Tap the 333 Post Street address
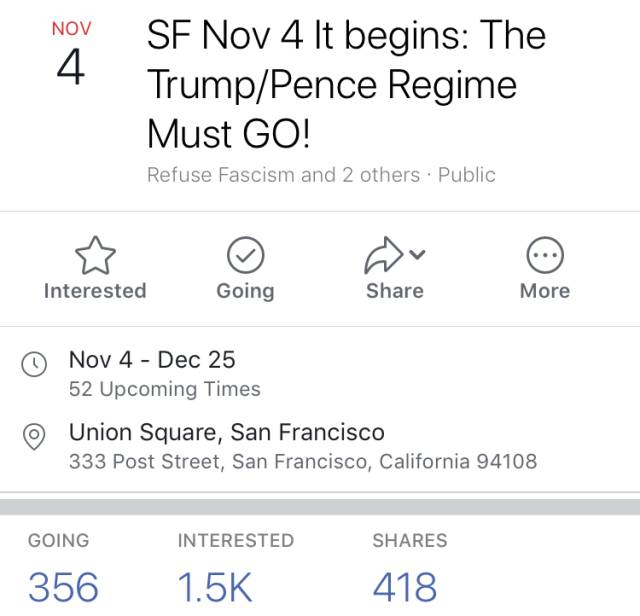Screen dimensions: 640x616 tap(302, 462)
